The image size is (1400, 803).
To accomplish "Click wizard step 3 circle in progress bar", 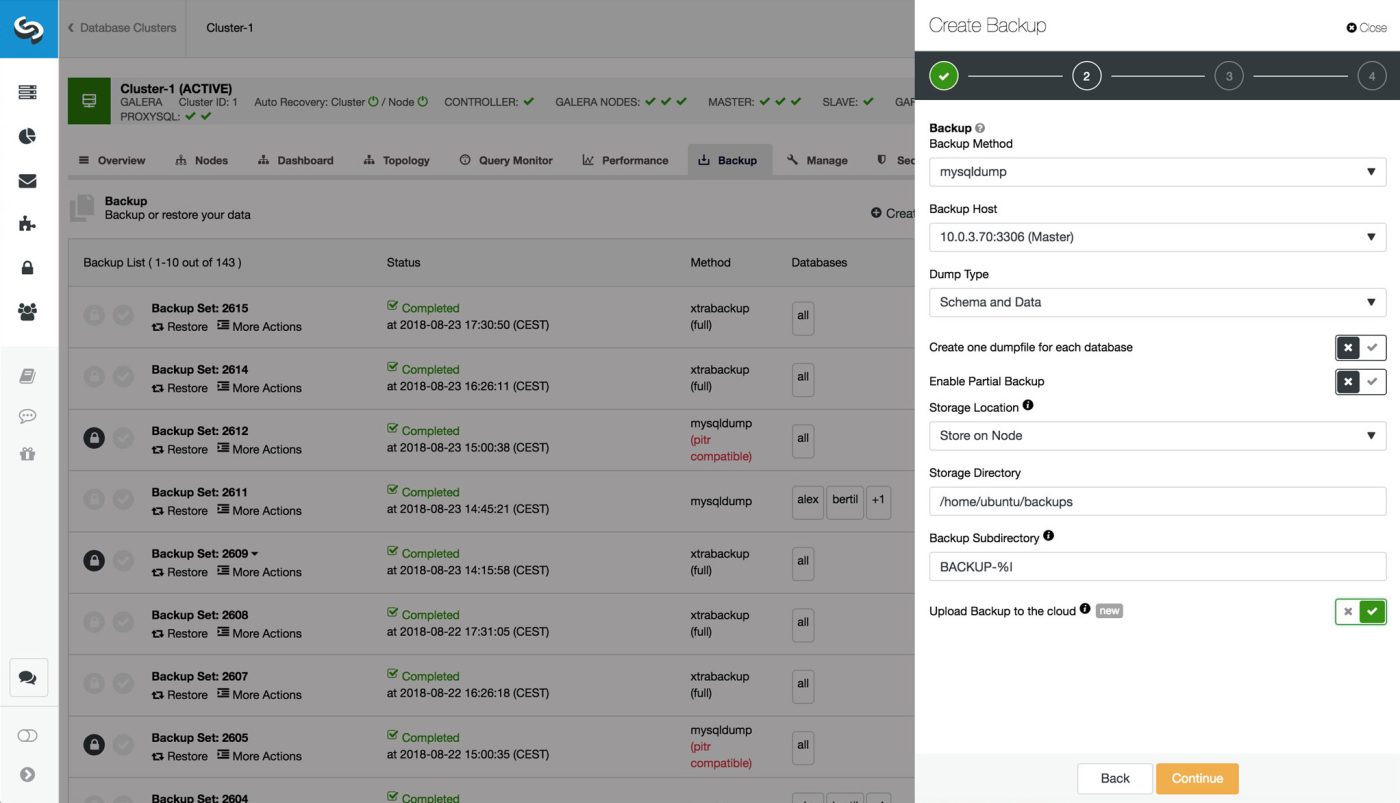I will coord(1228,76).
